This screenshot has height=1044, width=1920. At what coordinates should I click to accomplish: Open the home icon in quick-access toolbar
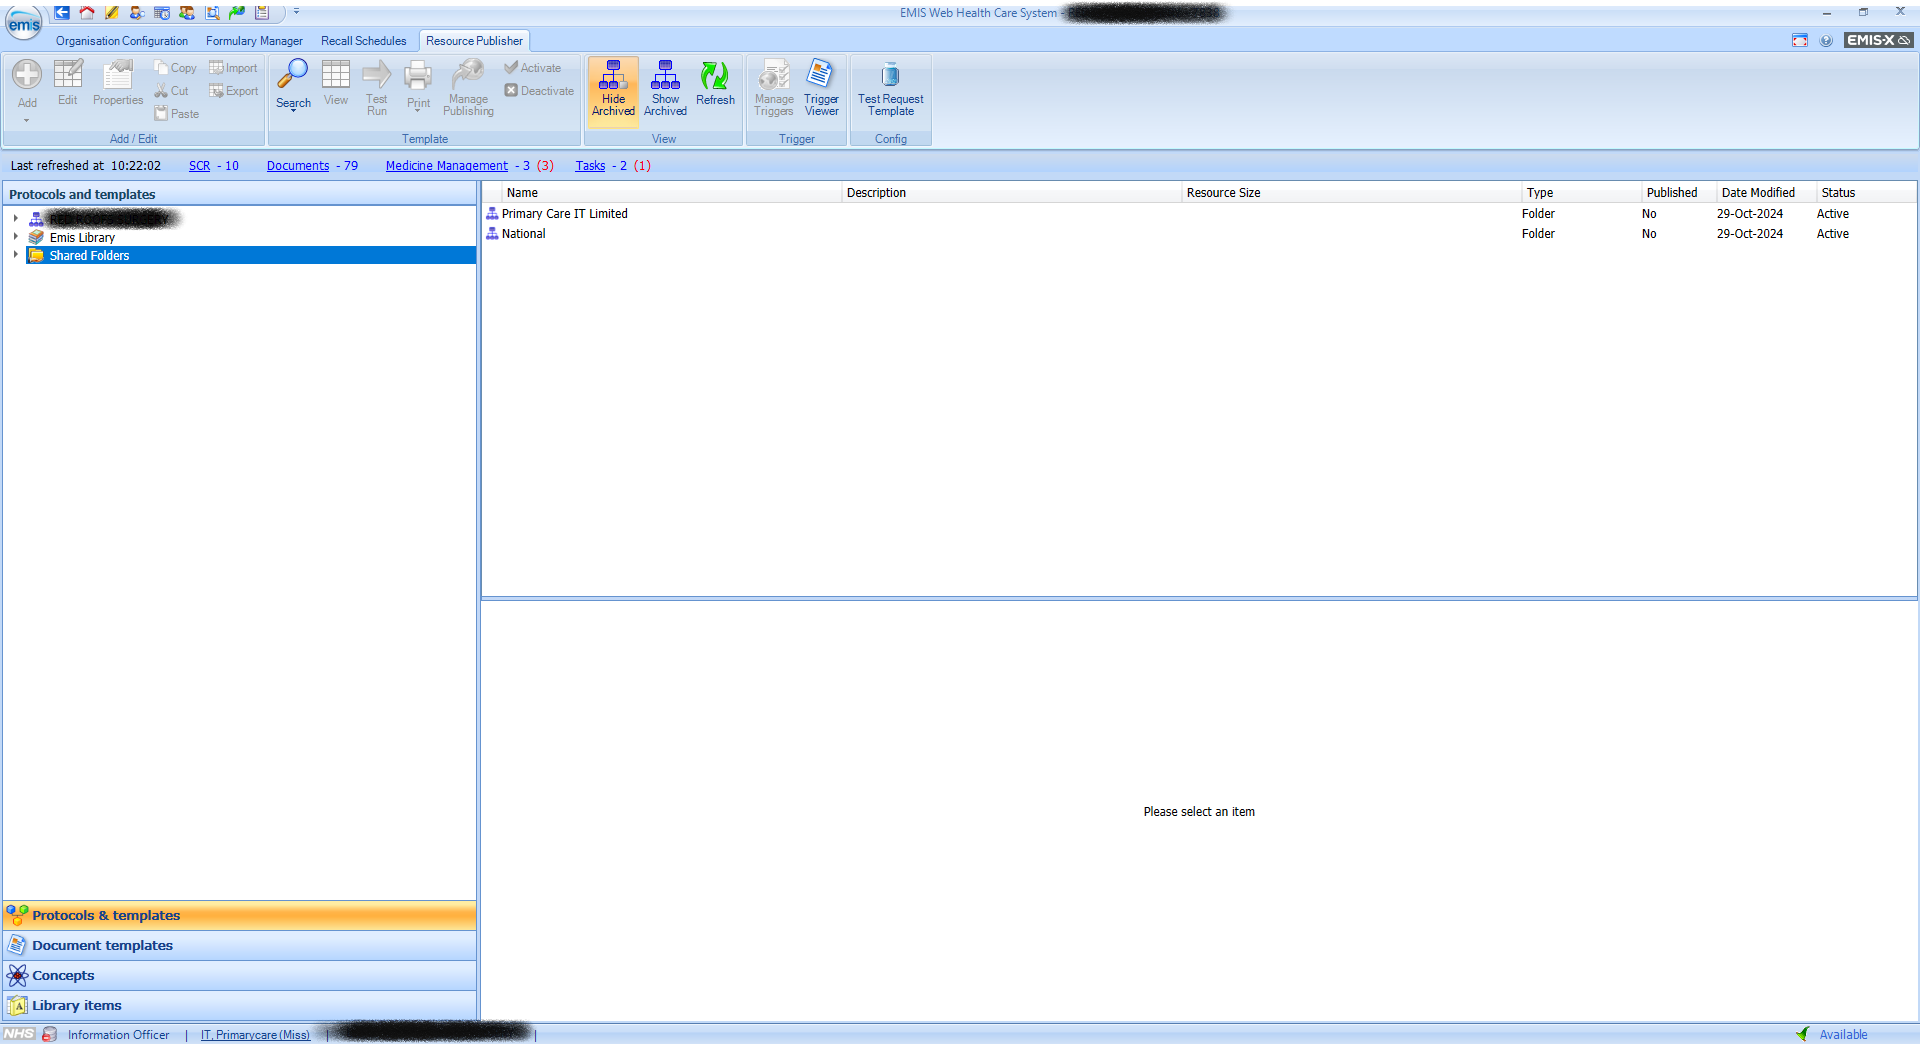pos(87,13)
